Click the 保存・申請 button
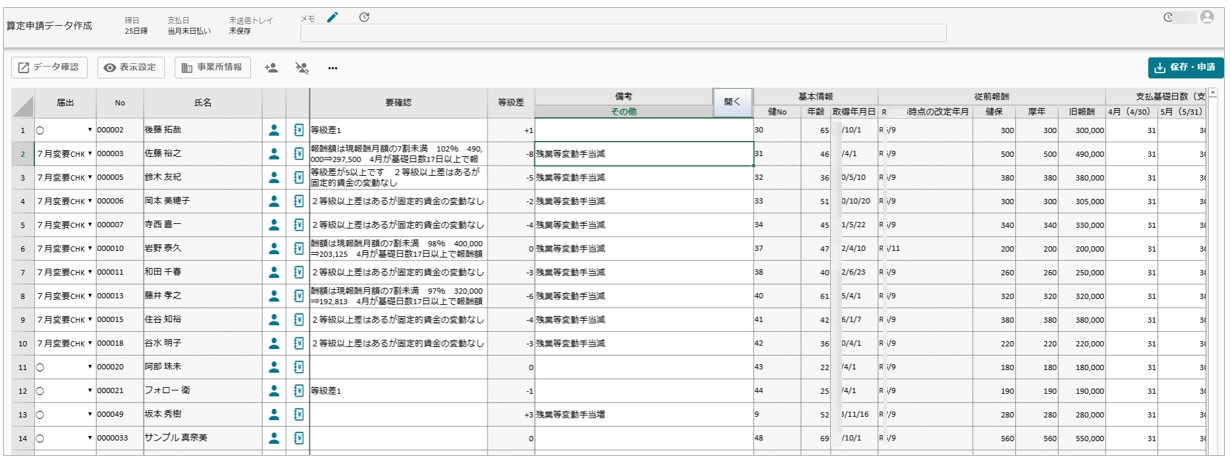This screenshot has height=460, width=1231. pos(1184,68)
